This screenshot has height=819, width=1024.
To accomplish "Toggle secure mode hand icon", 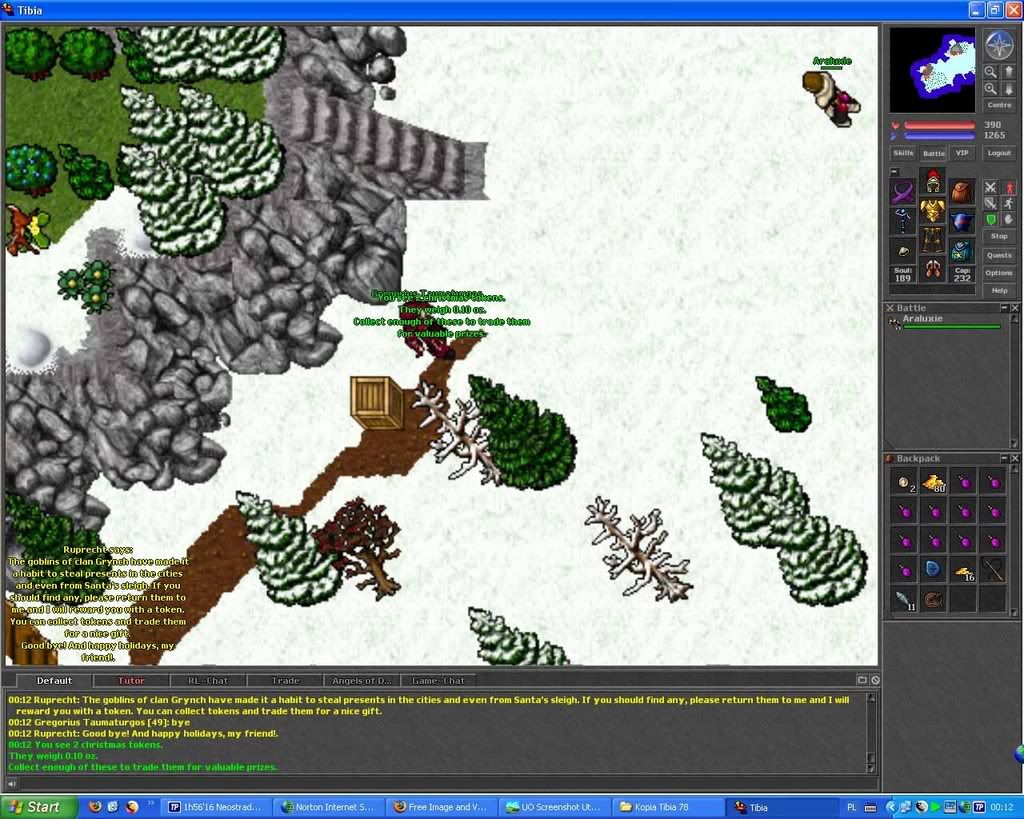I will tap(1008, 219).
